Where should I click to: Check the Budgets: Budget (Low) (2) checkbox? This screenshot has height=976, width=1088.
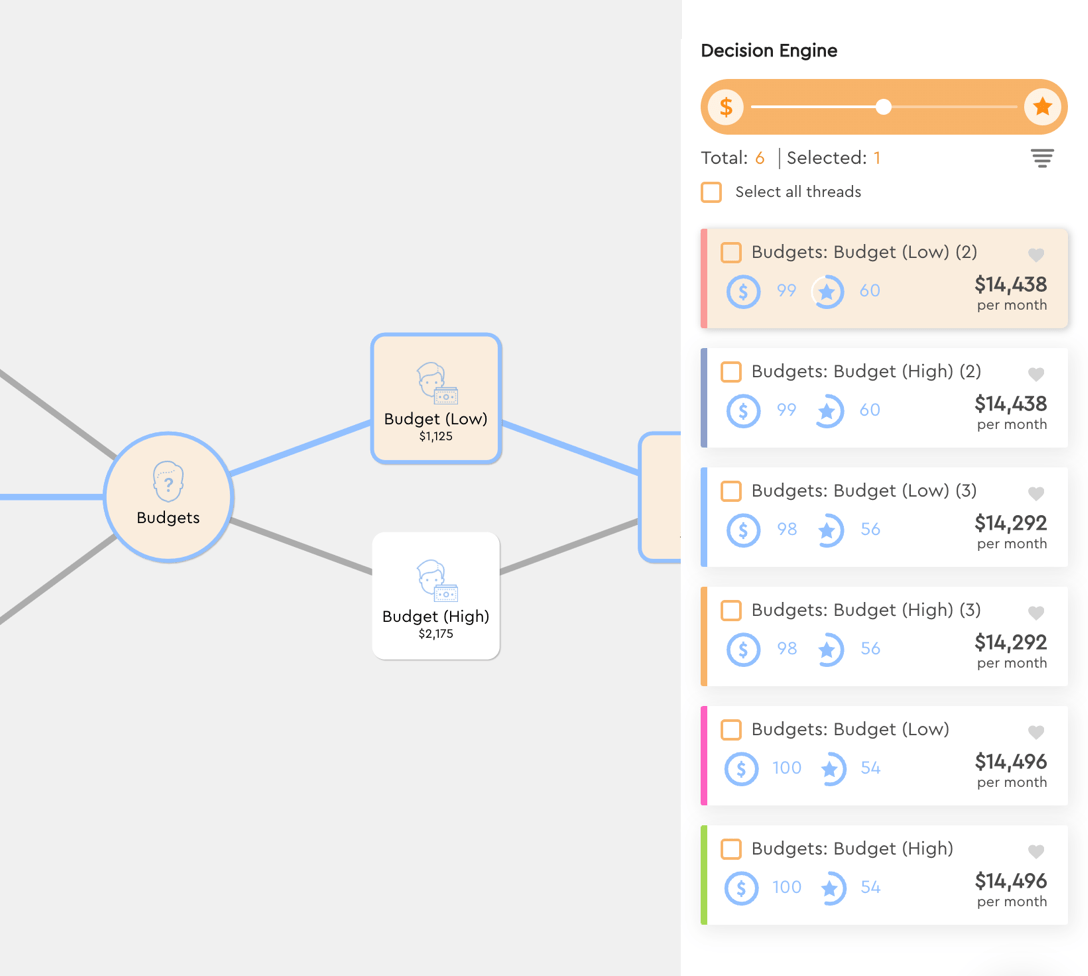(731, 252)
